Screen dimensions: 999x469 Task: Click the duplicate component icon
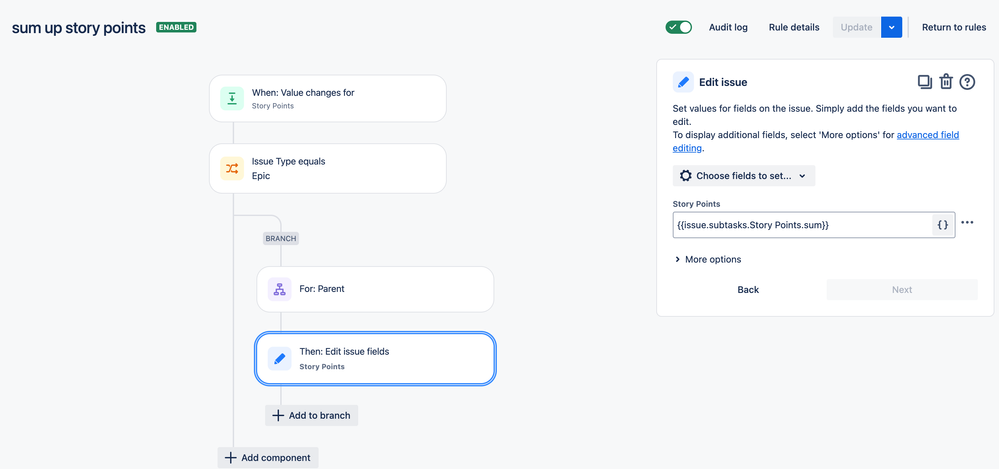(924, 82)
